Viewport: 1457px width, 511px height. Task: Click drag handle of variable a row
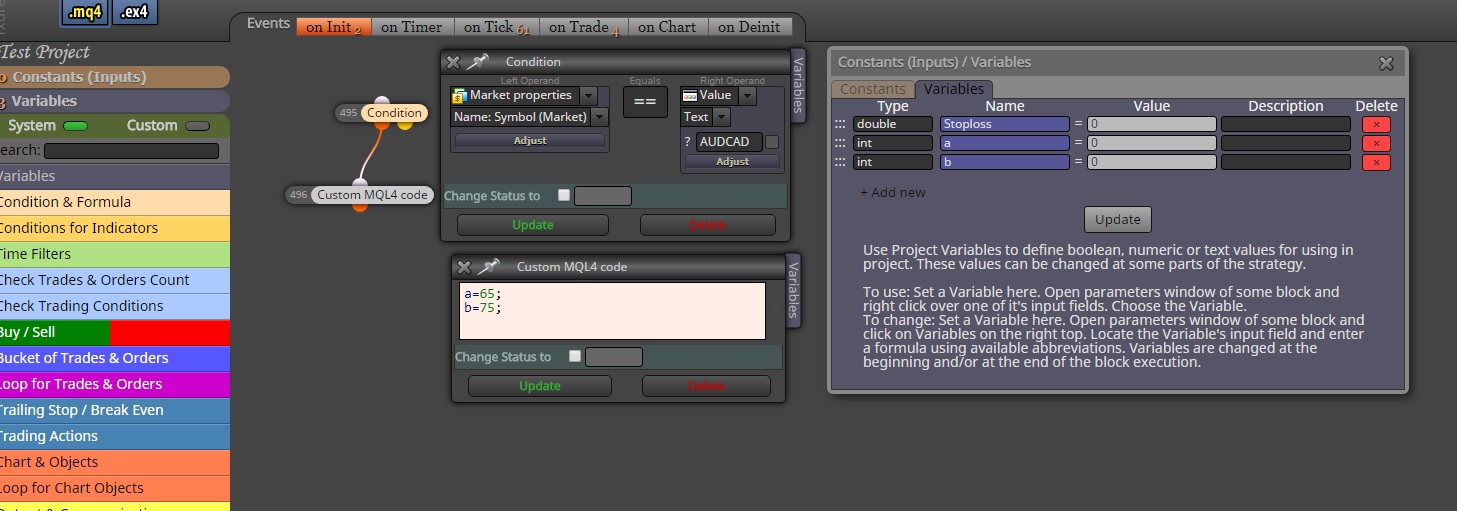click(x=840, y=143)
